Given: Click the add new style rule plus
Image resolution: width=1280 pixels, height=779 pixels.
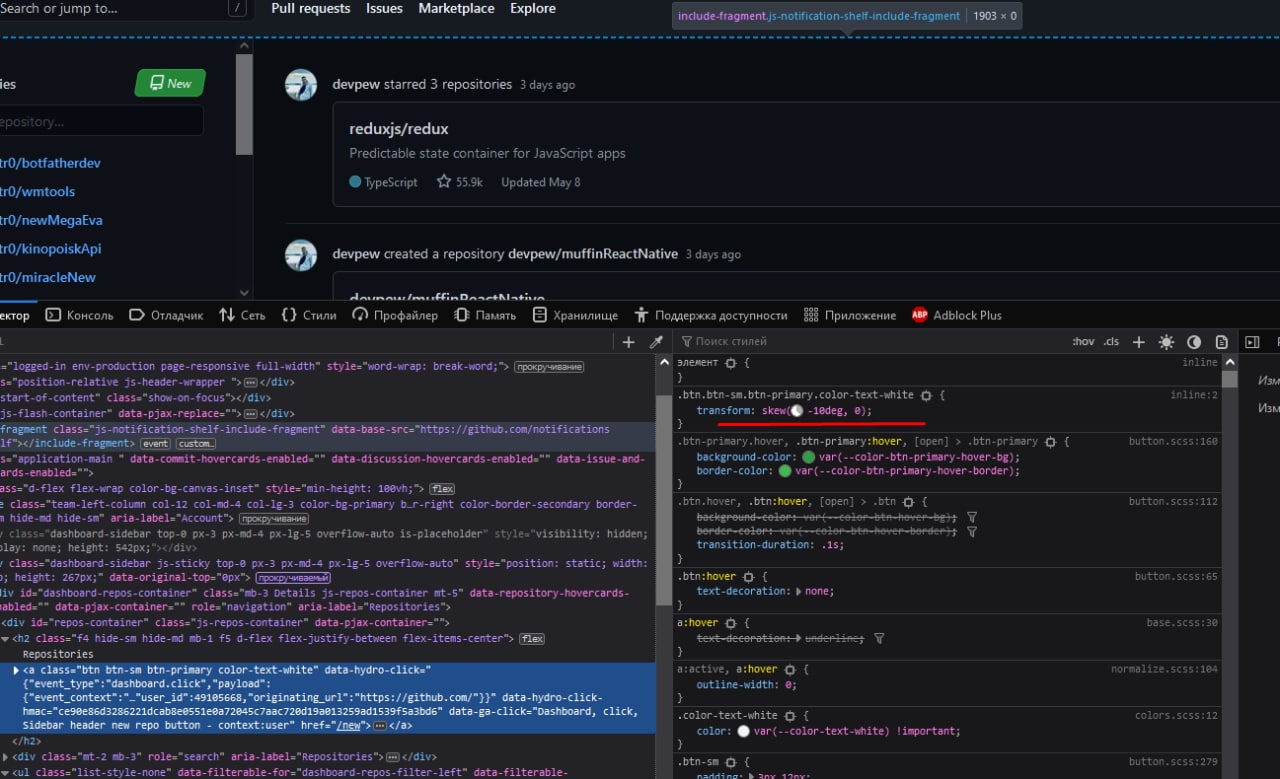Looking at the screenshot, I should [x=1138, y=342].
